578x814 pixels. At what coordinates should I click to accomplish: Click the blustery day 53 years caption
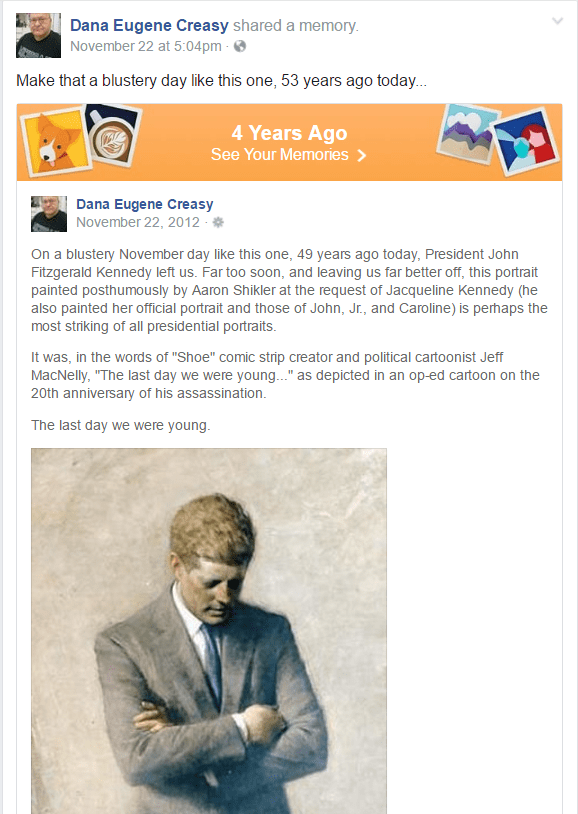pos(221,80)
